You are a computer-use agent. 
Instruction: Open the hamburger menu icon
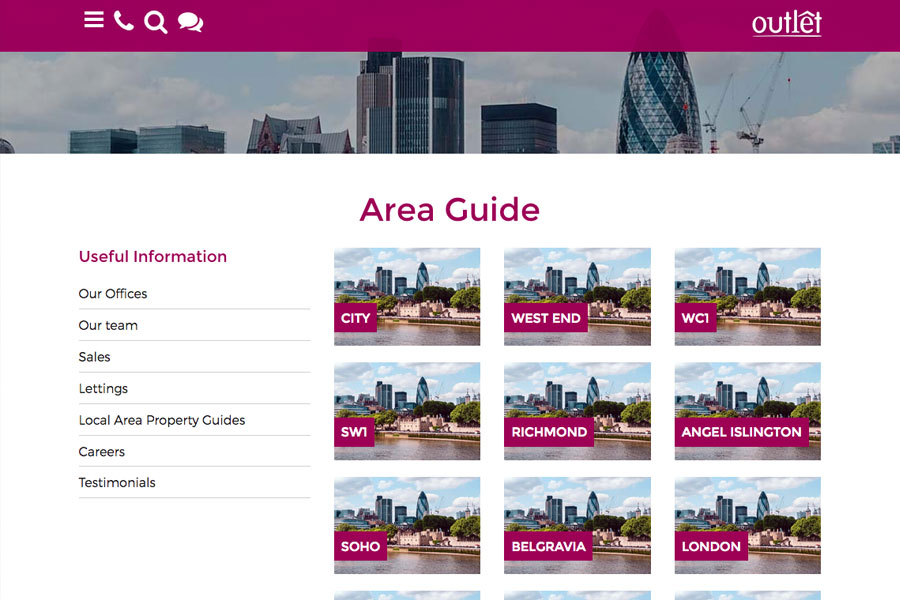(x=94, y=20)
